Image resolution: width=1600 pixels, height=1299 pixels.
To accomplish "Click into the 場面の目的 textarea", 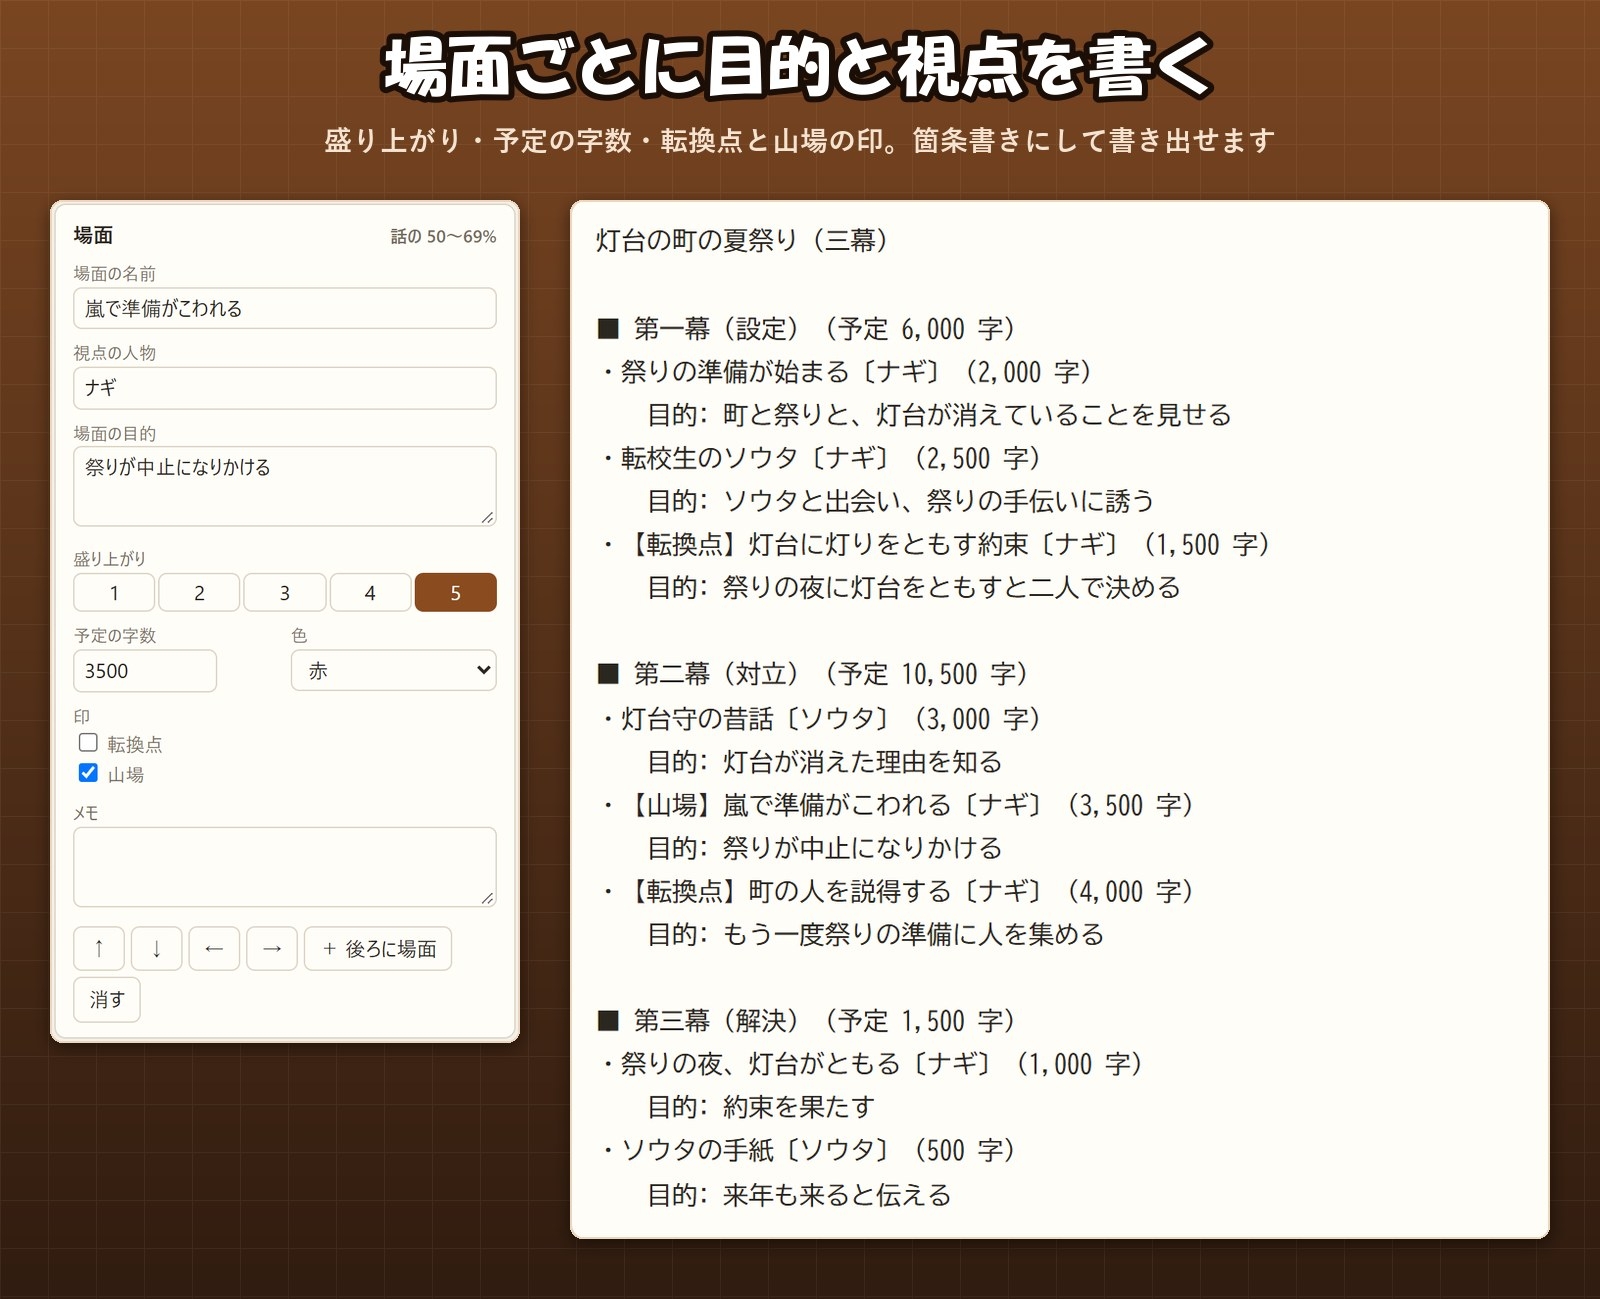I will click(x=285, y=486).
